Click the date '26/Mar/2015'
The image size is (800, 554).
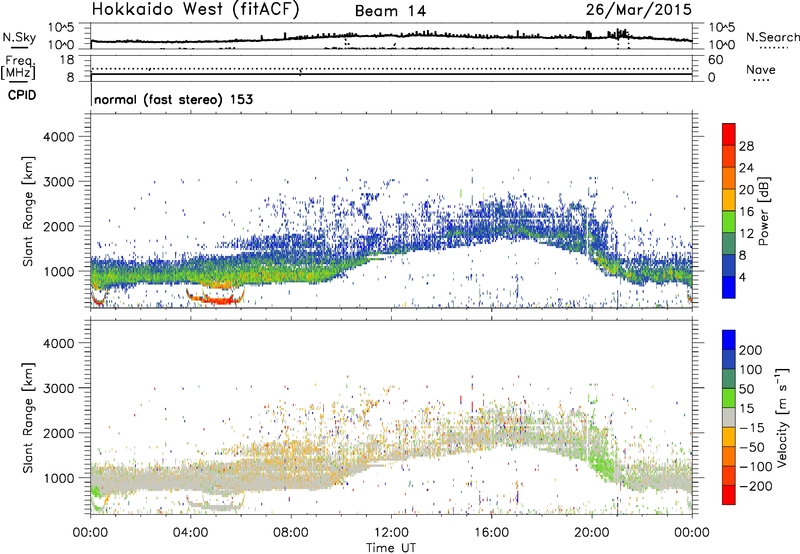pyautogui.click(x=638, y=10)
